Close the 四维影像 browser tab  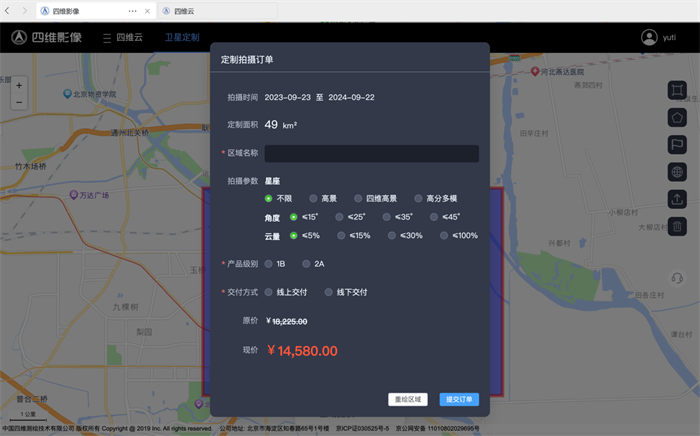pyautogui.click(x=147, y=11)
